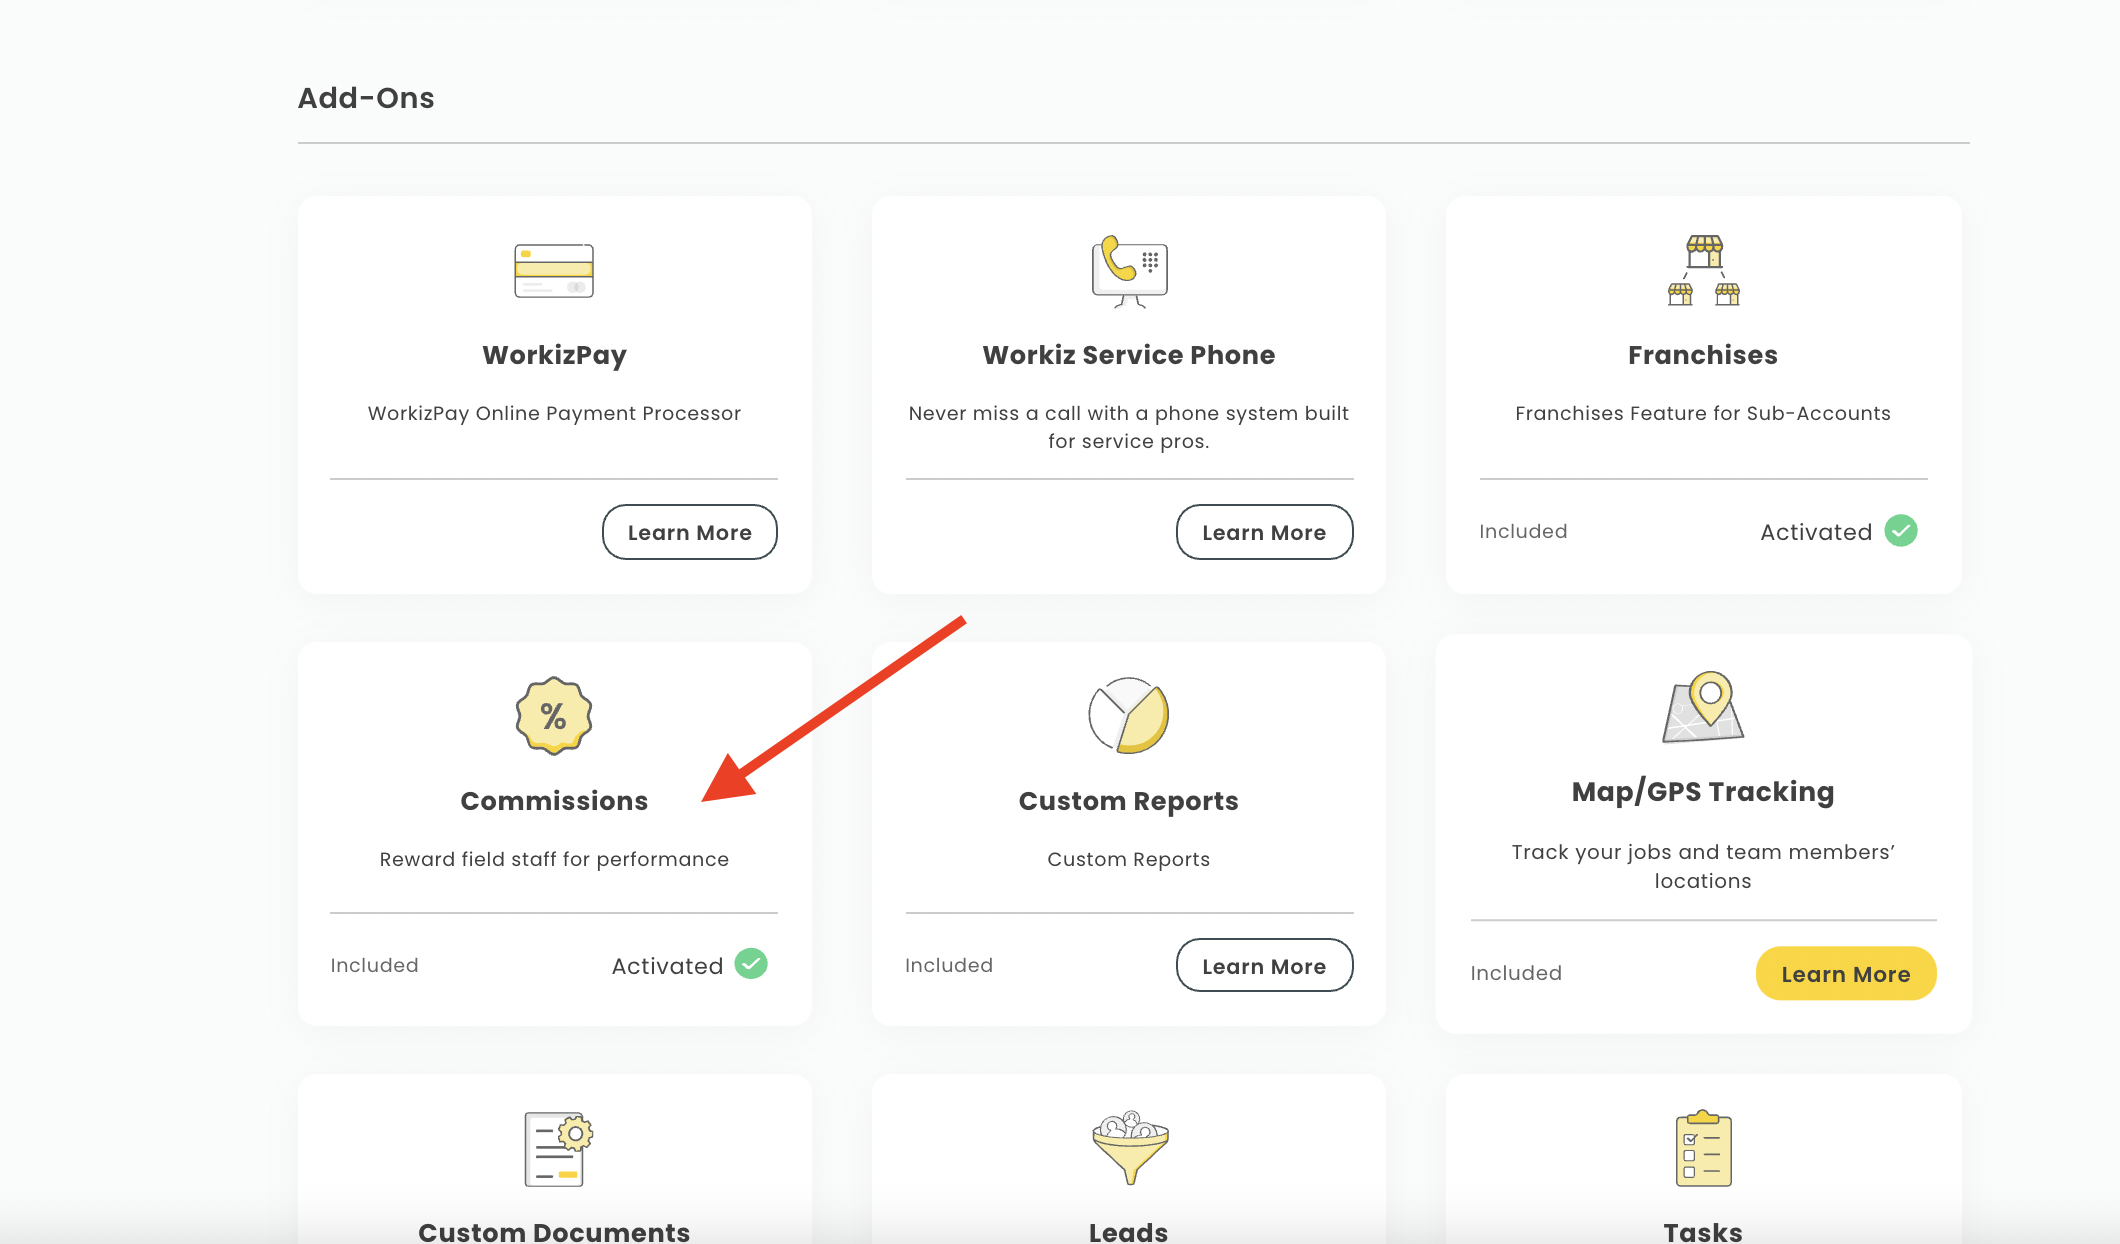Click the Franchises storefront icon

(1703, 271)
